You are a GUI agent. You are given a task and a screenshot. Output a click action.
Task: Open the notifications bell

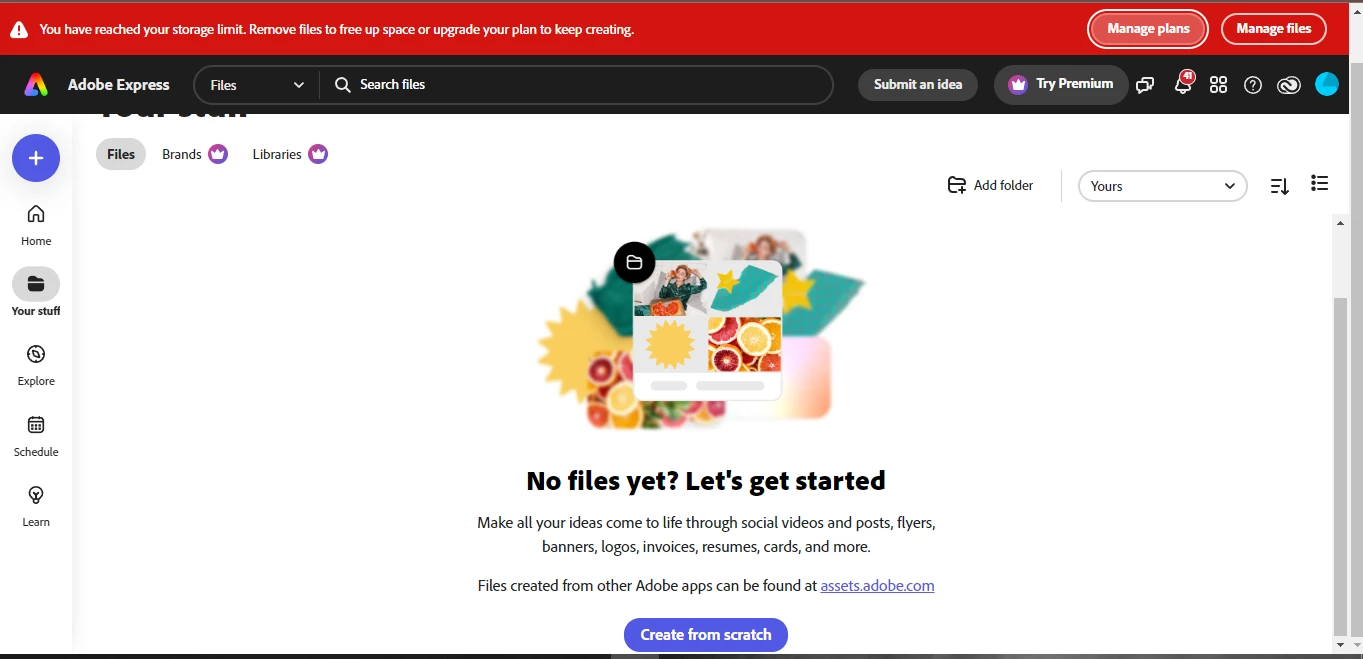coord(1183,84)
